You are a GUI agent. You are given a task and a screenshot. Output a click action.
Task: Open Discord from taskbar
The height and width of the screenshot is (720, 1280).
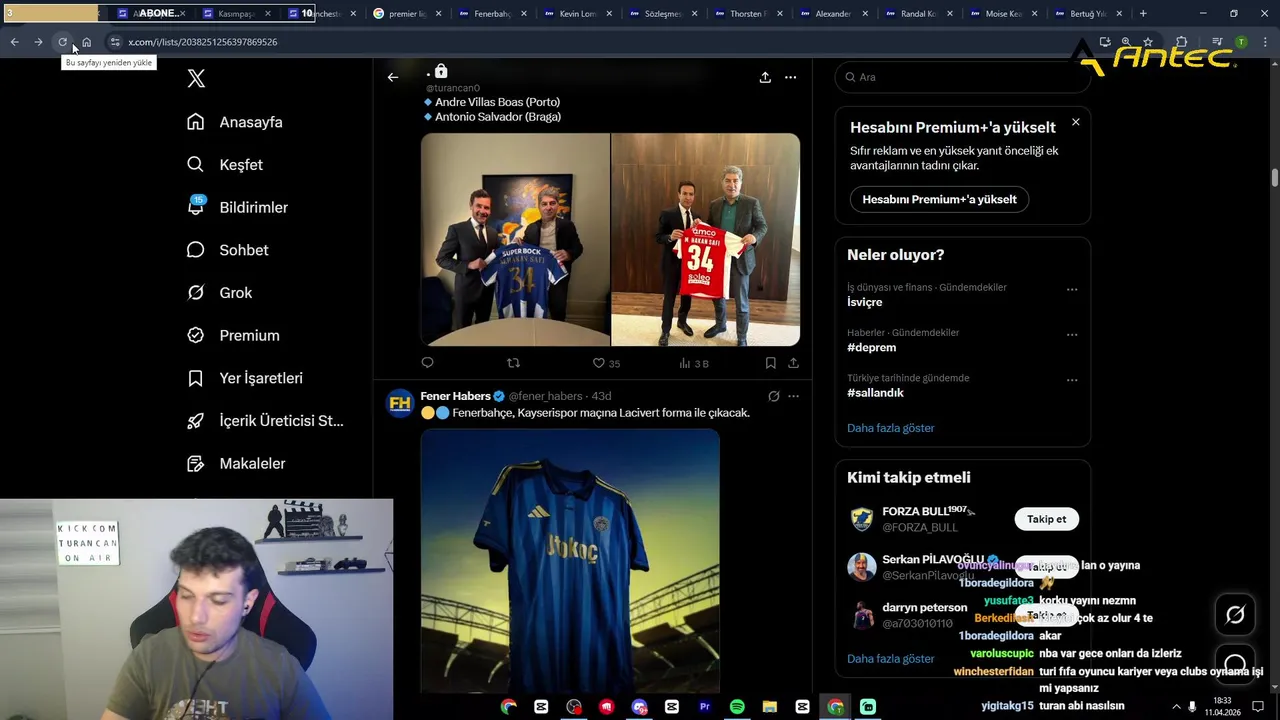pyautogui.click(x=639, y=706)
